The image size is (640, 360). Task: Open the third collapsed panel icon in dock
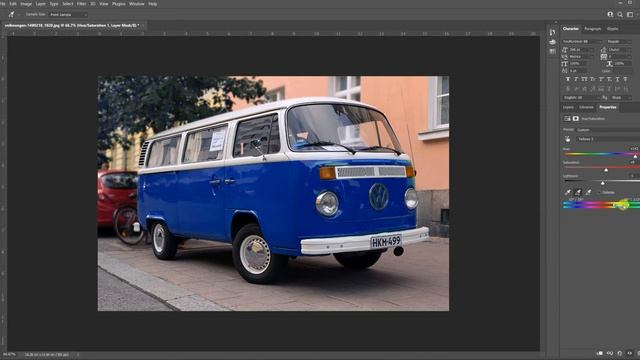tap(552, 51)
